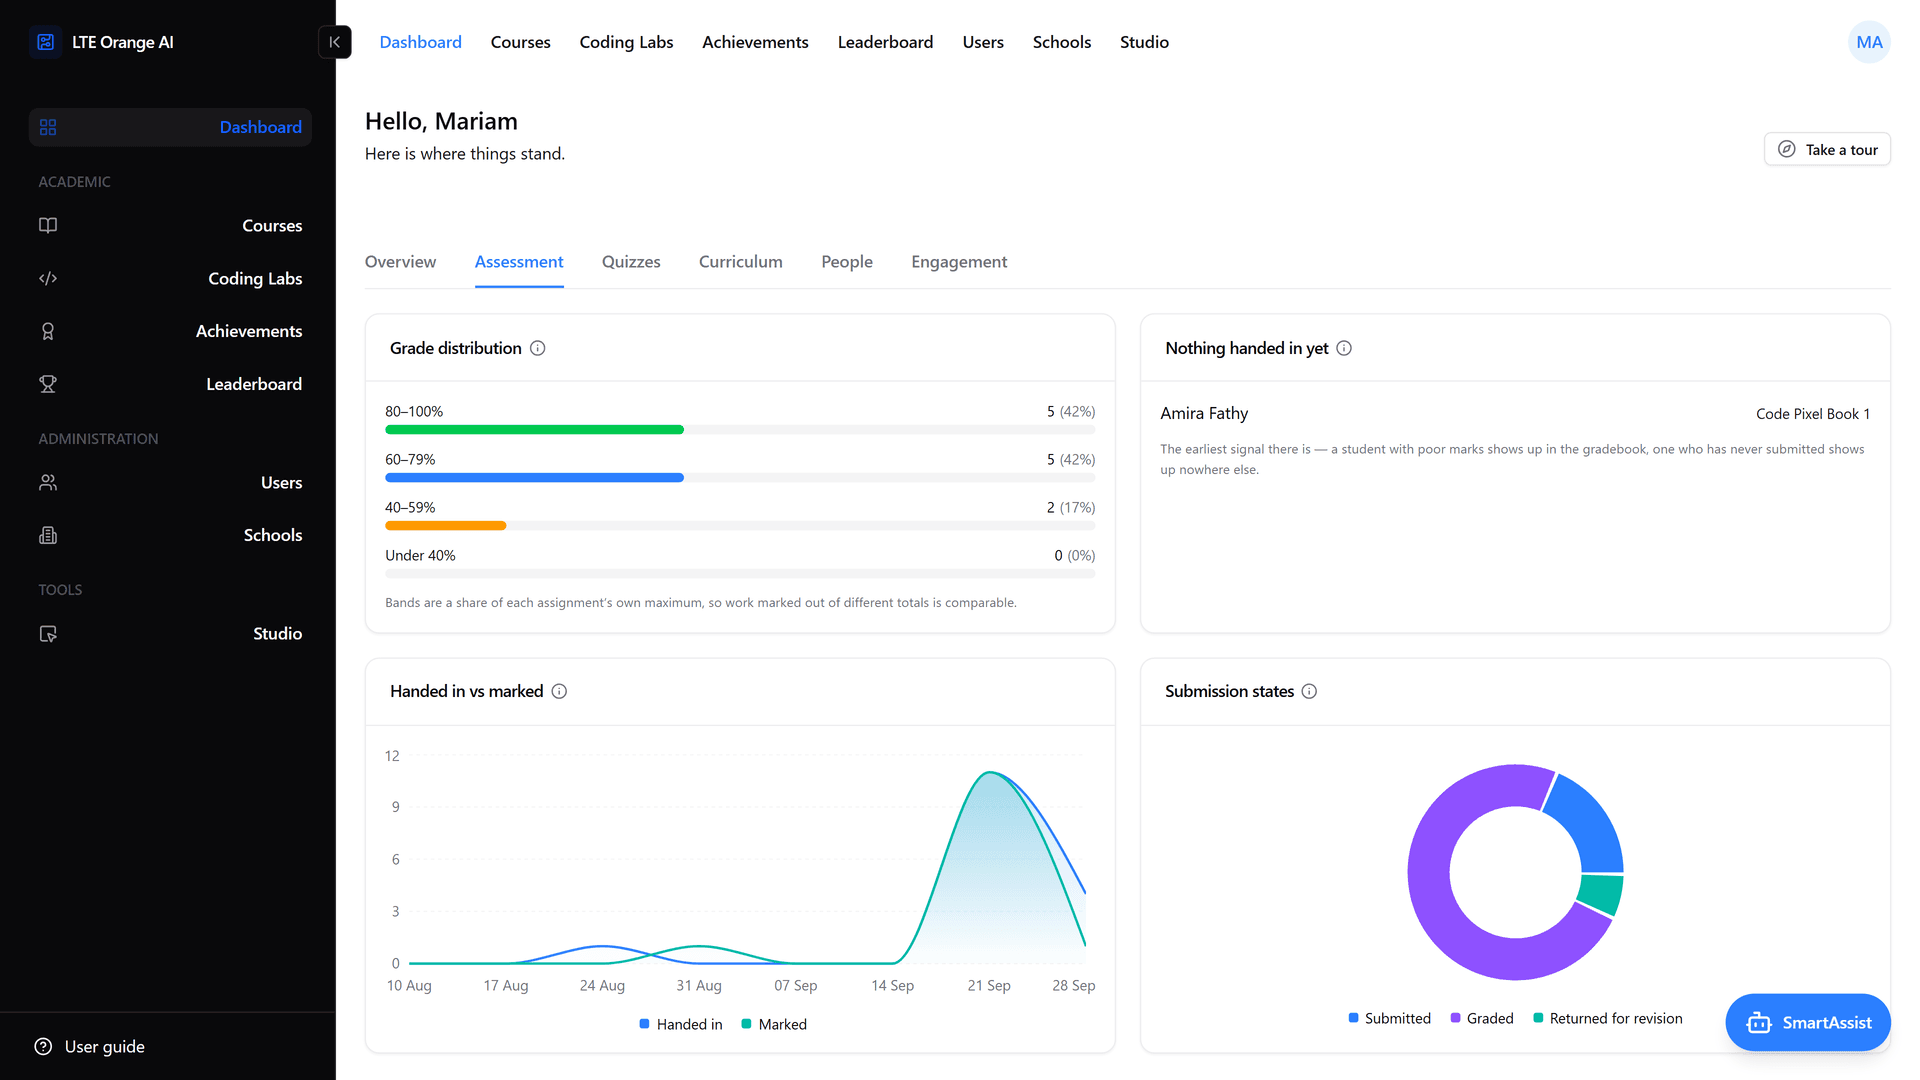Go to Courses in the sidebar
This screenshot has height=1080, width=1920.
click(170, 225)
